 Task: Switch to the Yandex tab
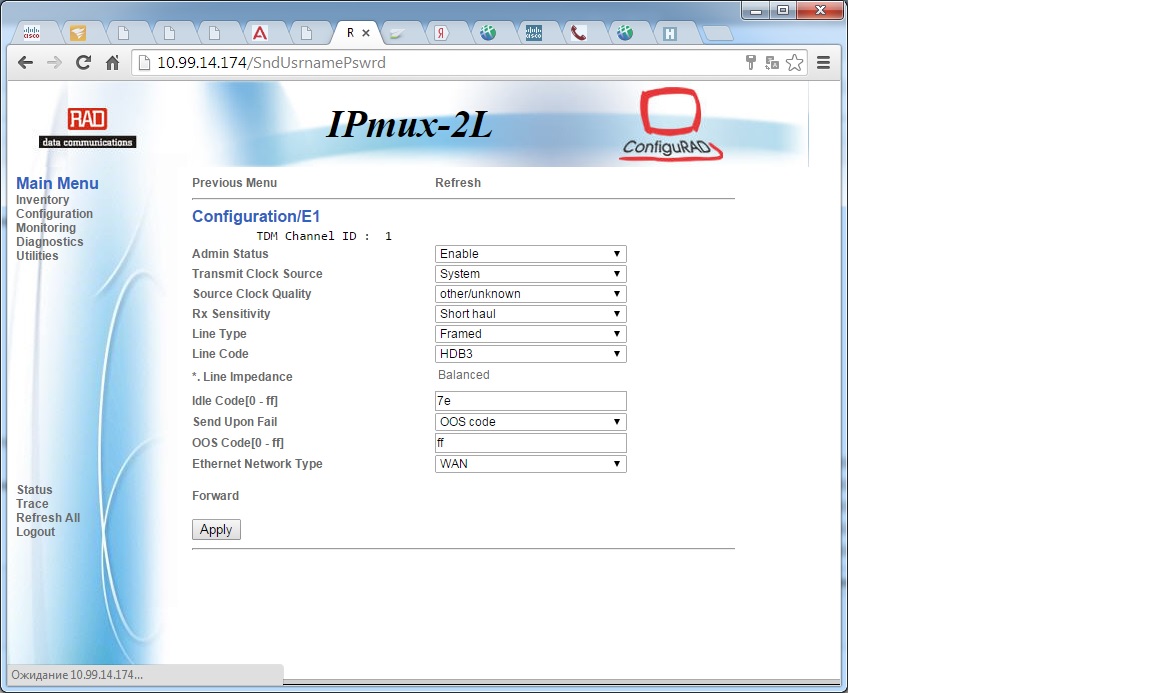coord(441,33)
